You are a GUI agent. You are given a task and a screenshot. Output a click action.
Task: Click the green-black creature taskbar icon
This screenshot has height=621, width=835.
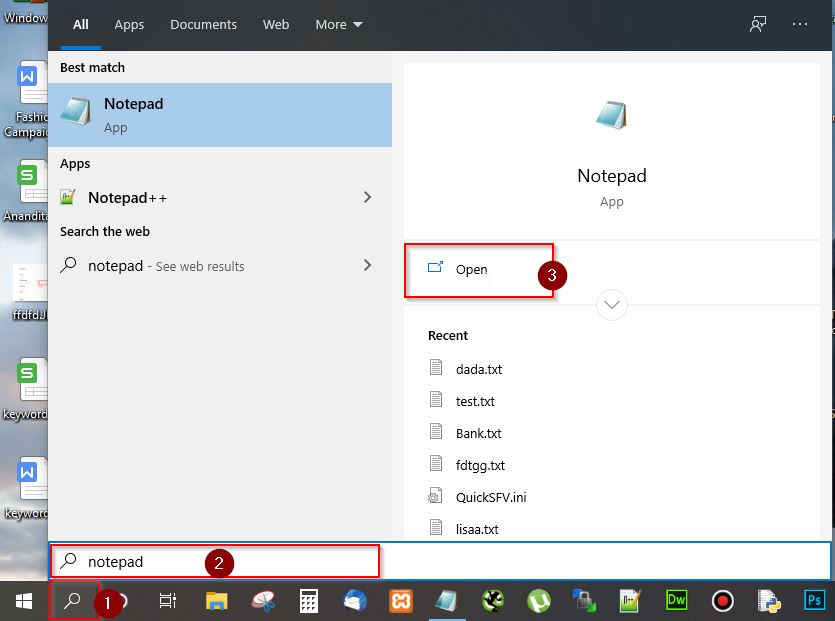[493, 601]
